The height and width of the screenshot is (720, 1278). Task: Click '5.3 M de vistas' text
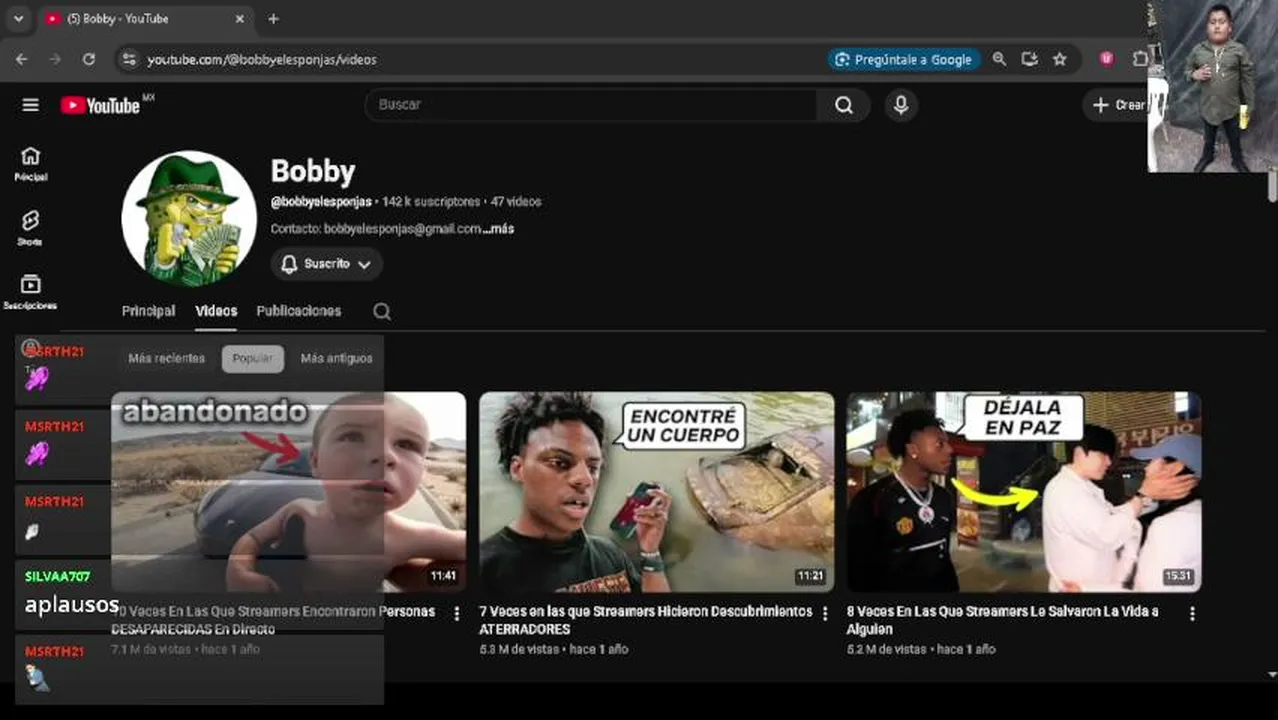519,649
